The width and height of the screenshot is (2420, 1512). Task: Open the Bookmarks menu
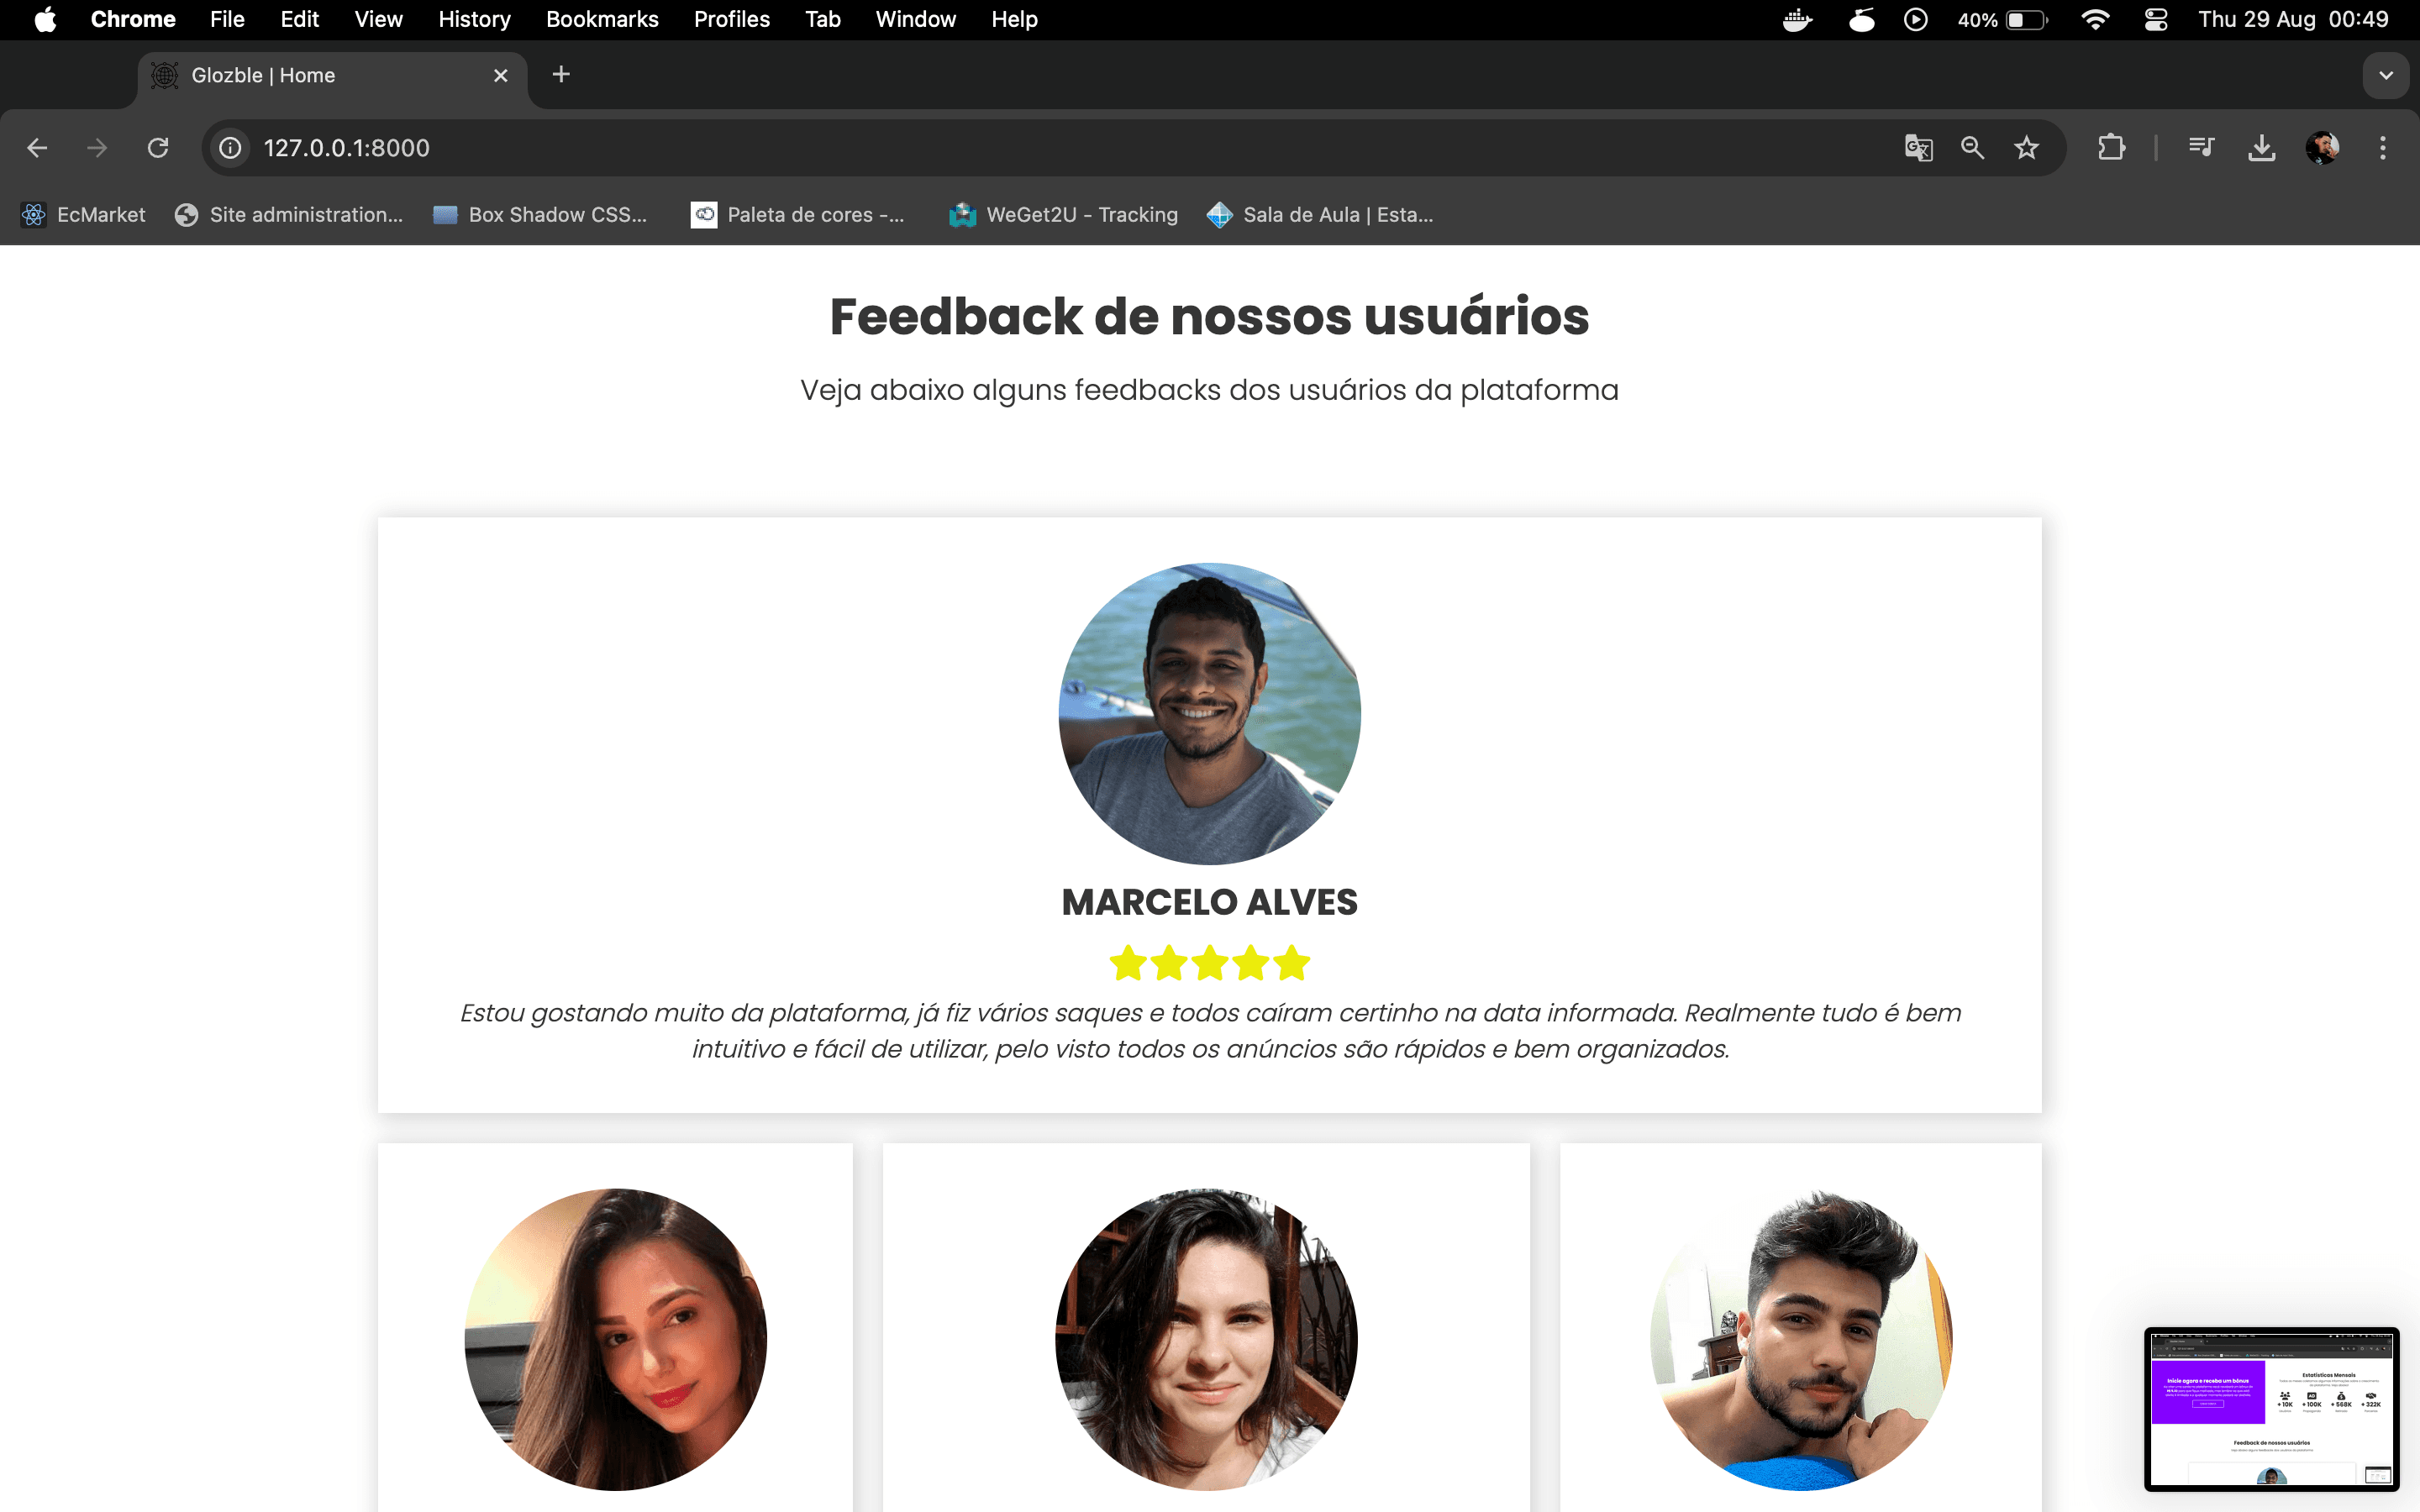tap(602, 20)
